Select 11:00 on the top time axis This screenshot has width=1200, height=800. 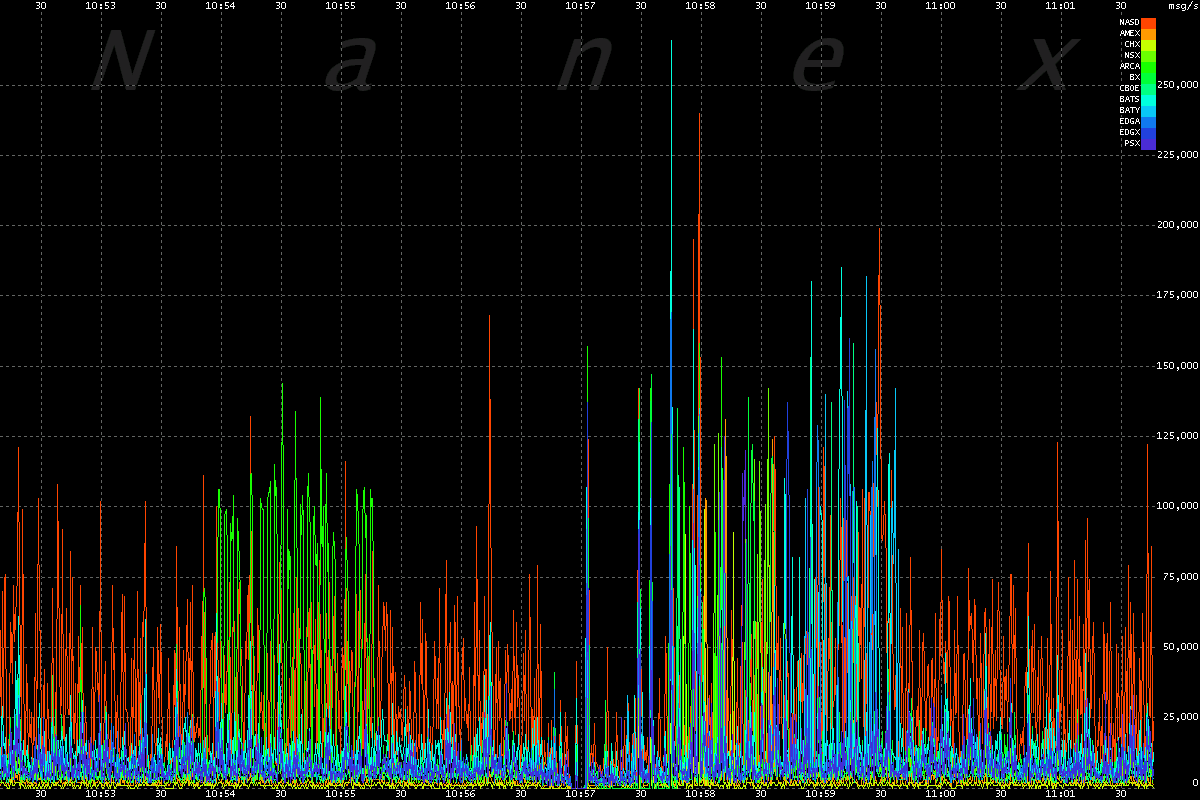tap(940, 5)
